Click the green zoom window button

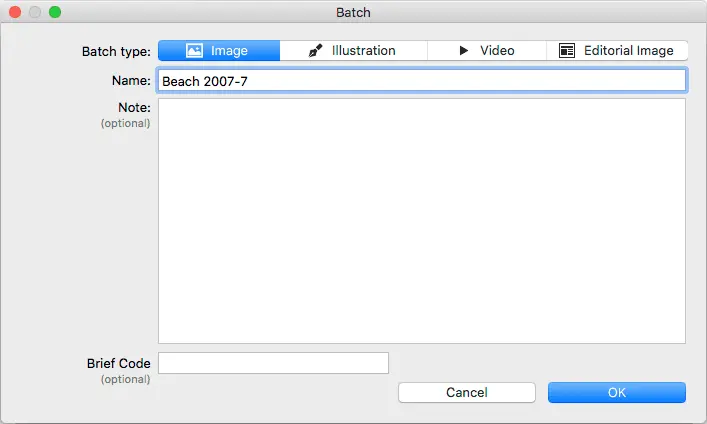(x=55, y=12)
